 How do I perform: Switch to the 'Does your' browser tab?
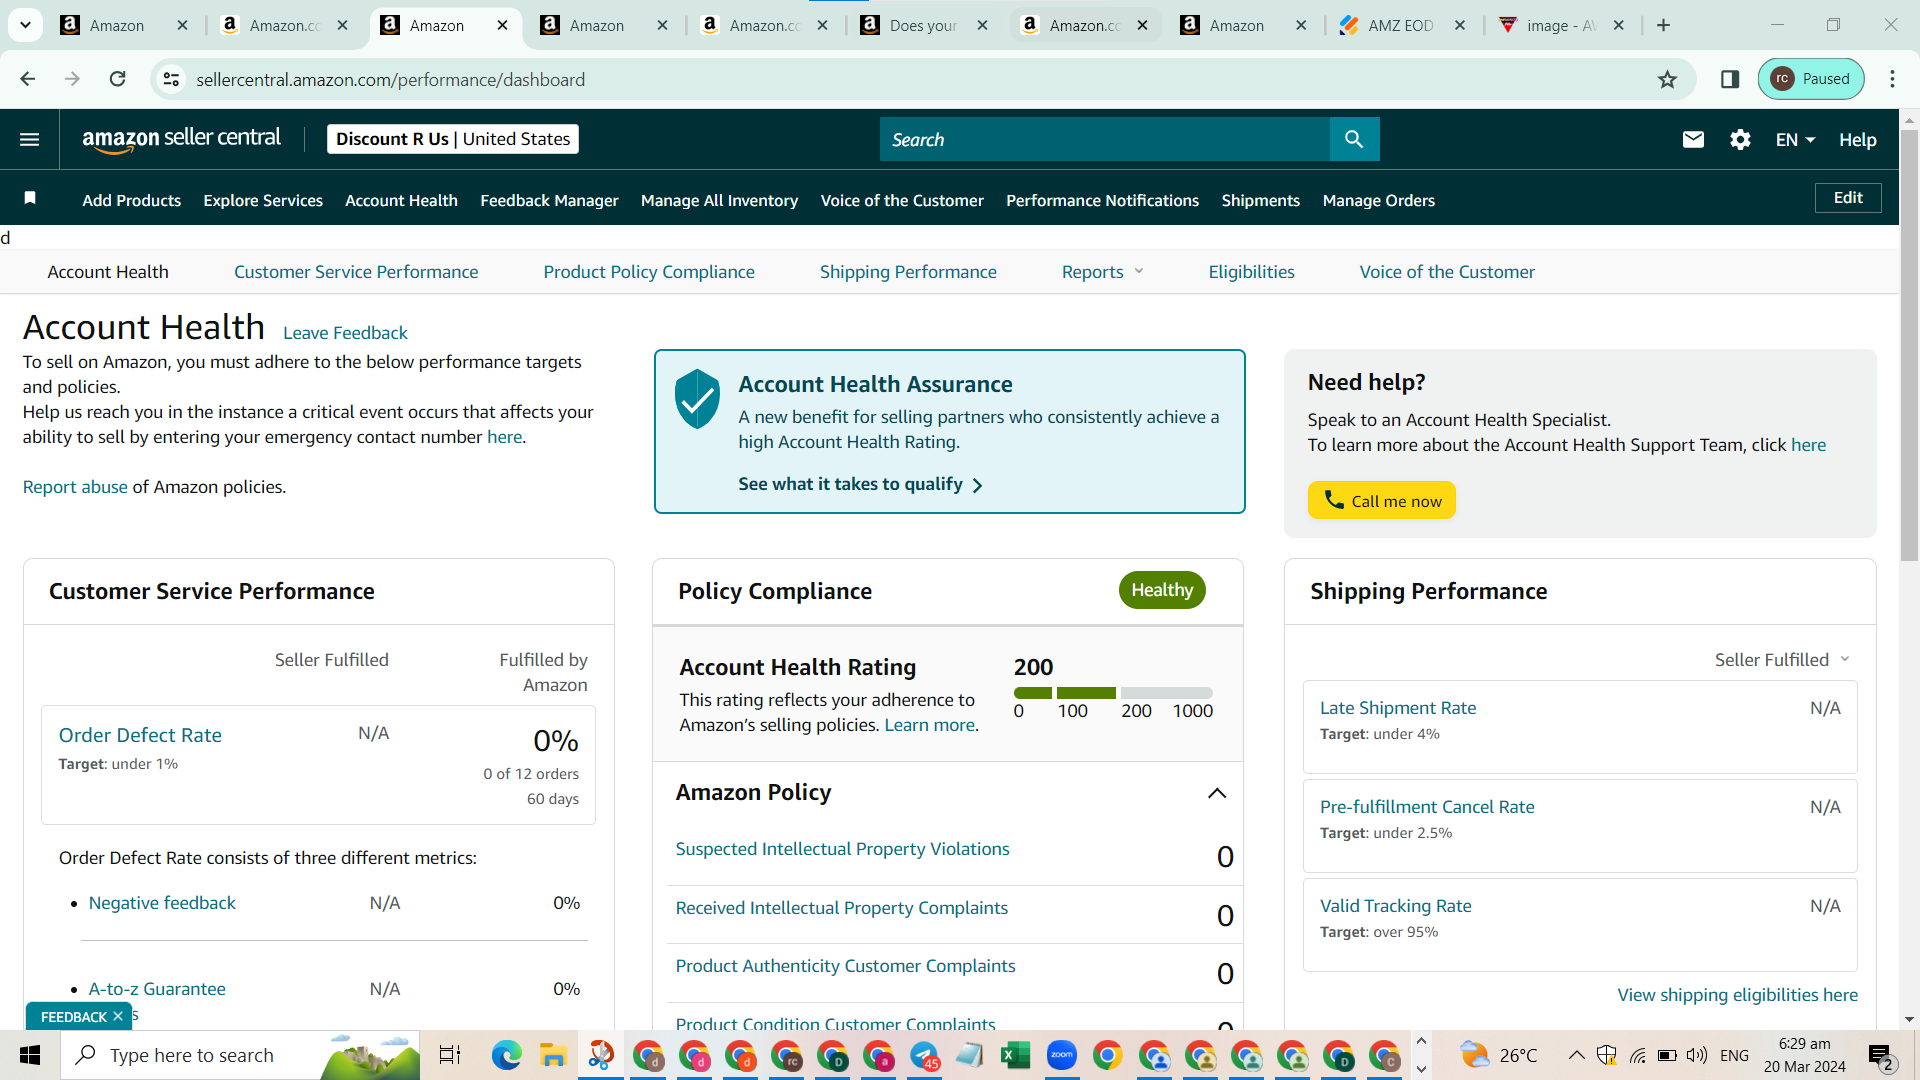[x=923, y=25]
